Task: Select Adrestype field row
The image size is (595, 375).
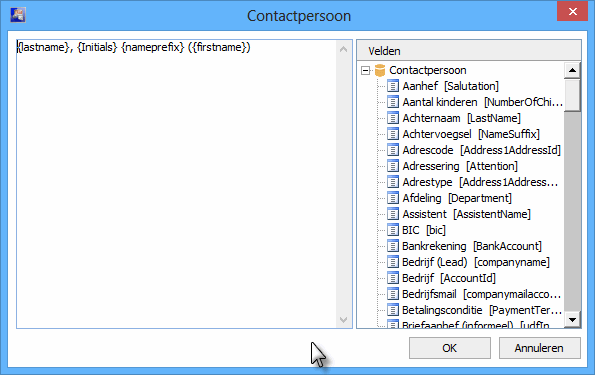Action: click(480, 182)
